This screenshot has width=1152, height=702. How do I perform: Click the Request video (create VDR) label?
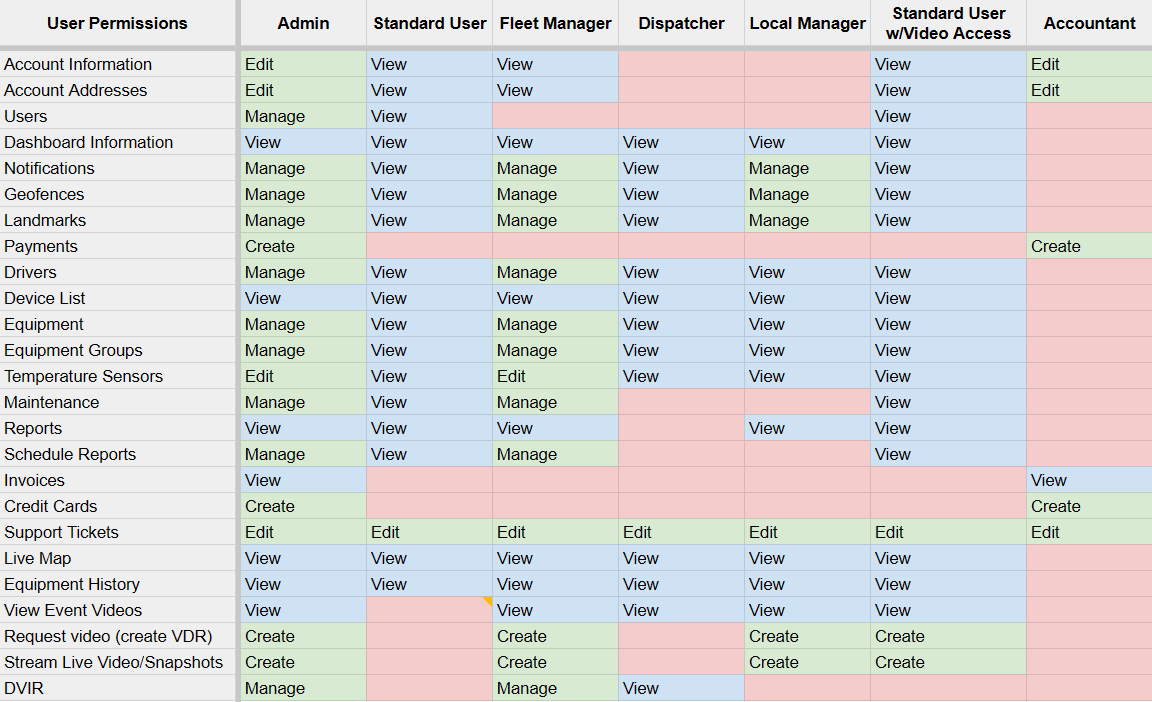pos(118,636)
